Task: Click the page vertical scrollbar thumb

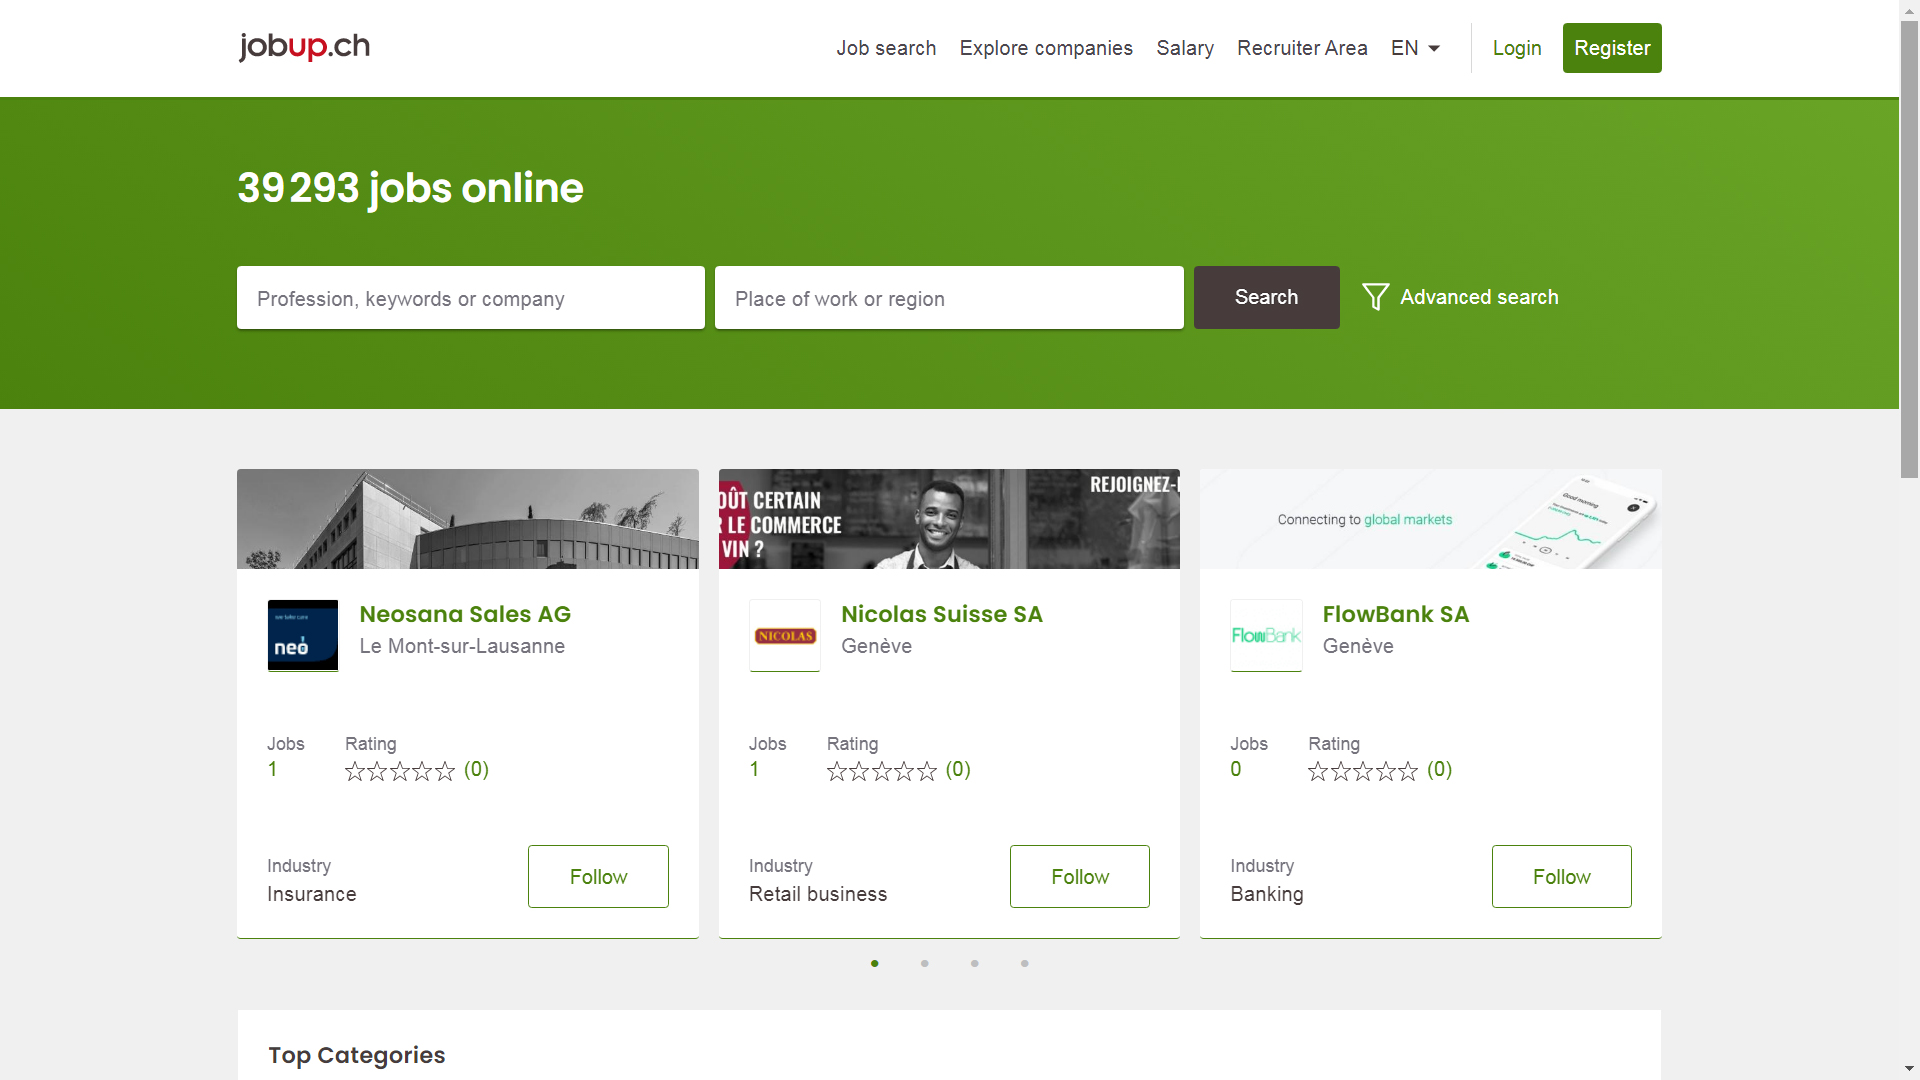Action: point(1910,249)
